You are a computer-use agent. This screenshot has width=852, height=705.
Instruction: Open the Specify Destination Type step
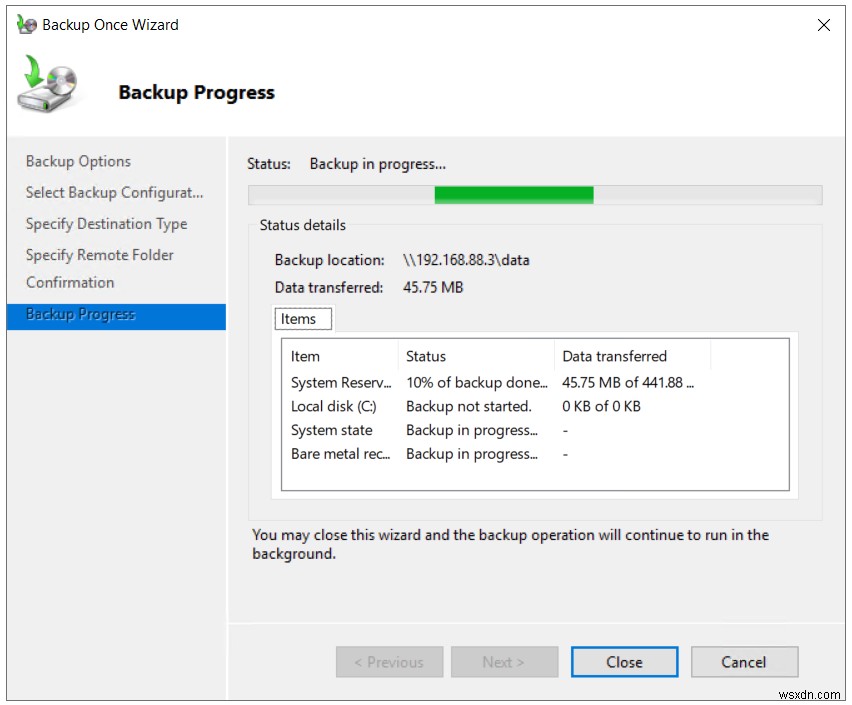(106, 223)
